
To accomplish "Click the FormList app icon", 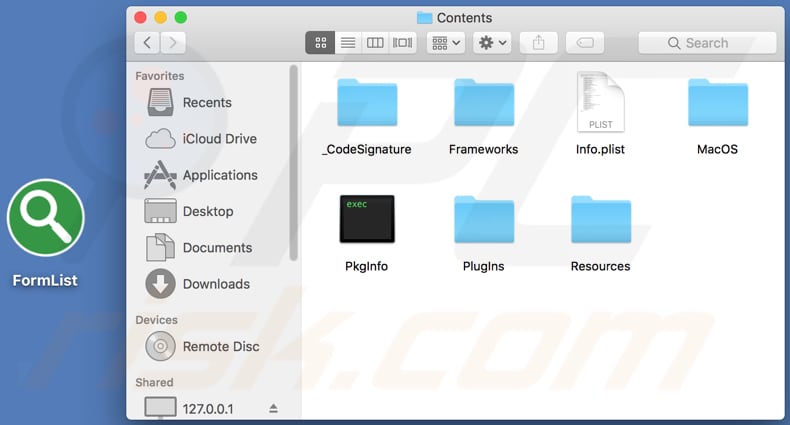I will (45, 217).
